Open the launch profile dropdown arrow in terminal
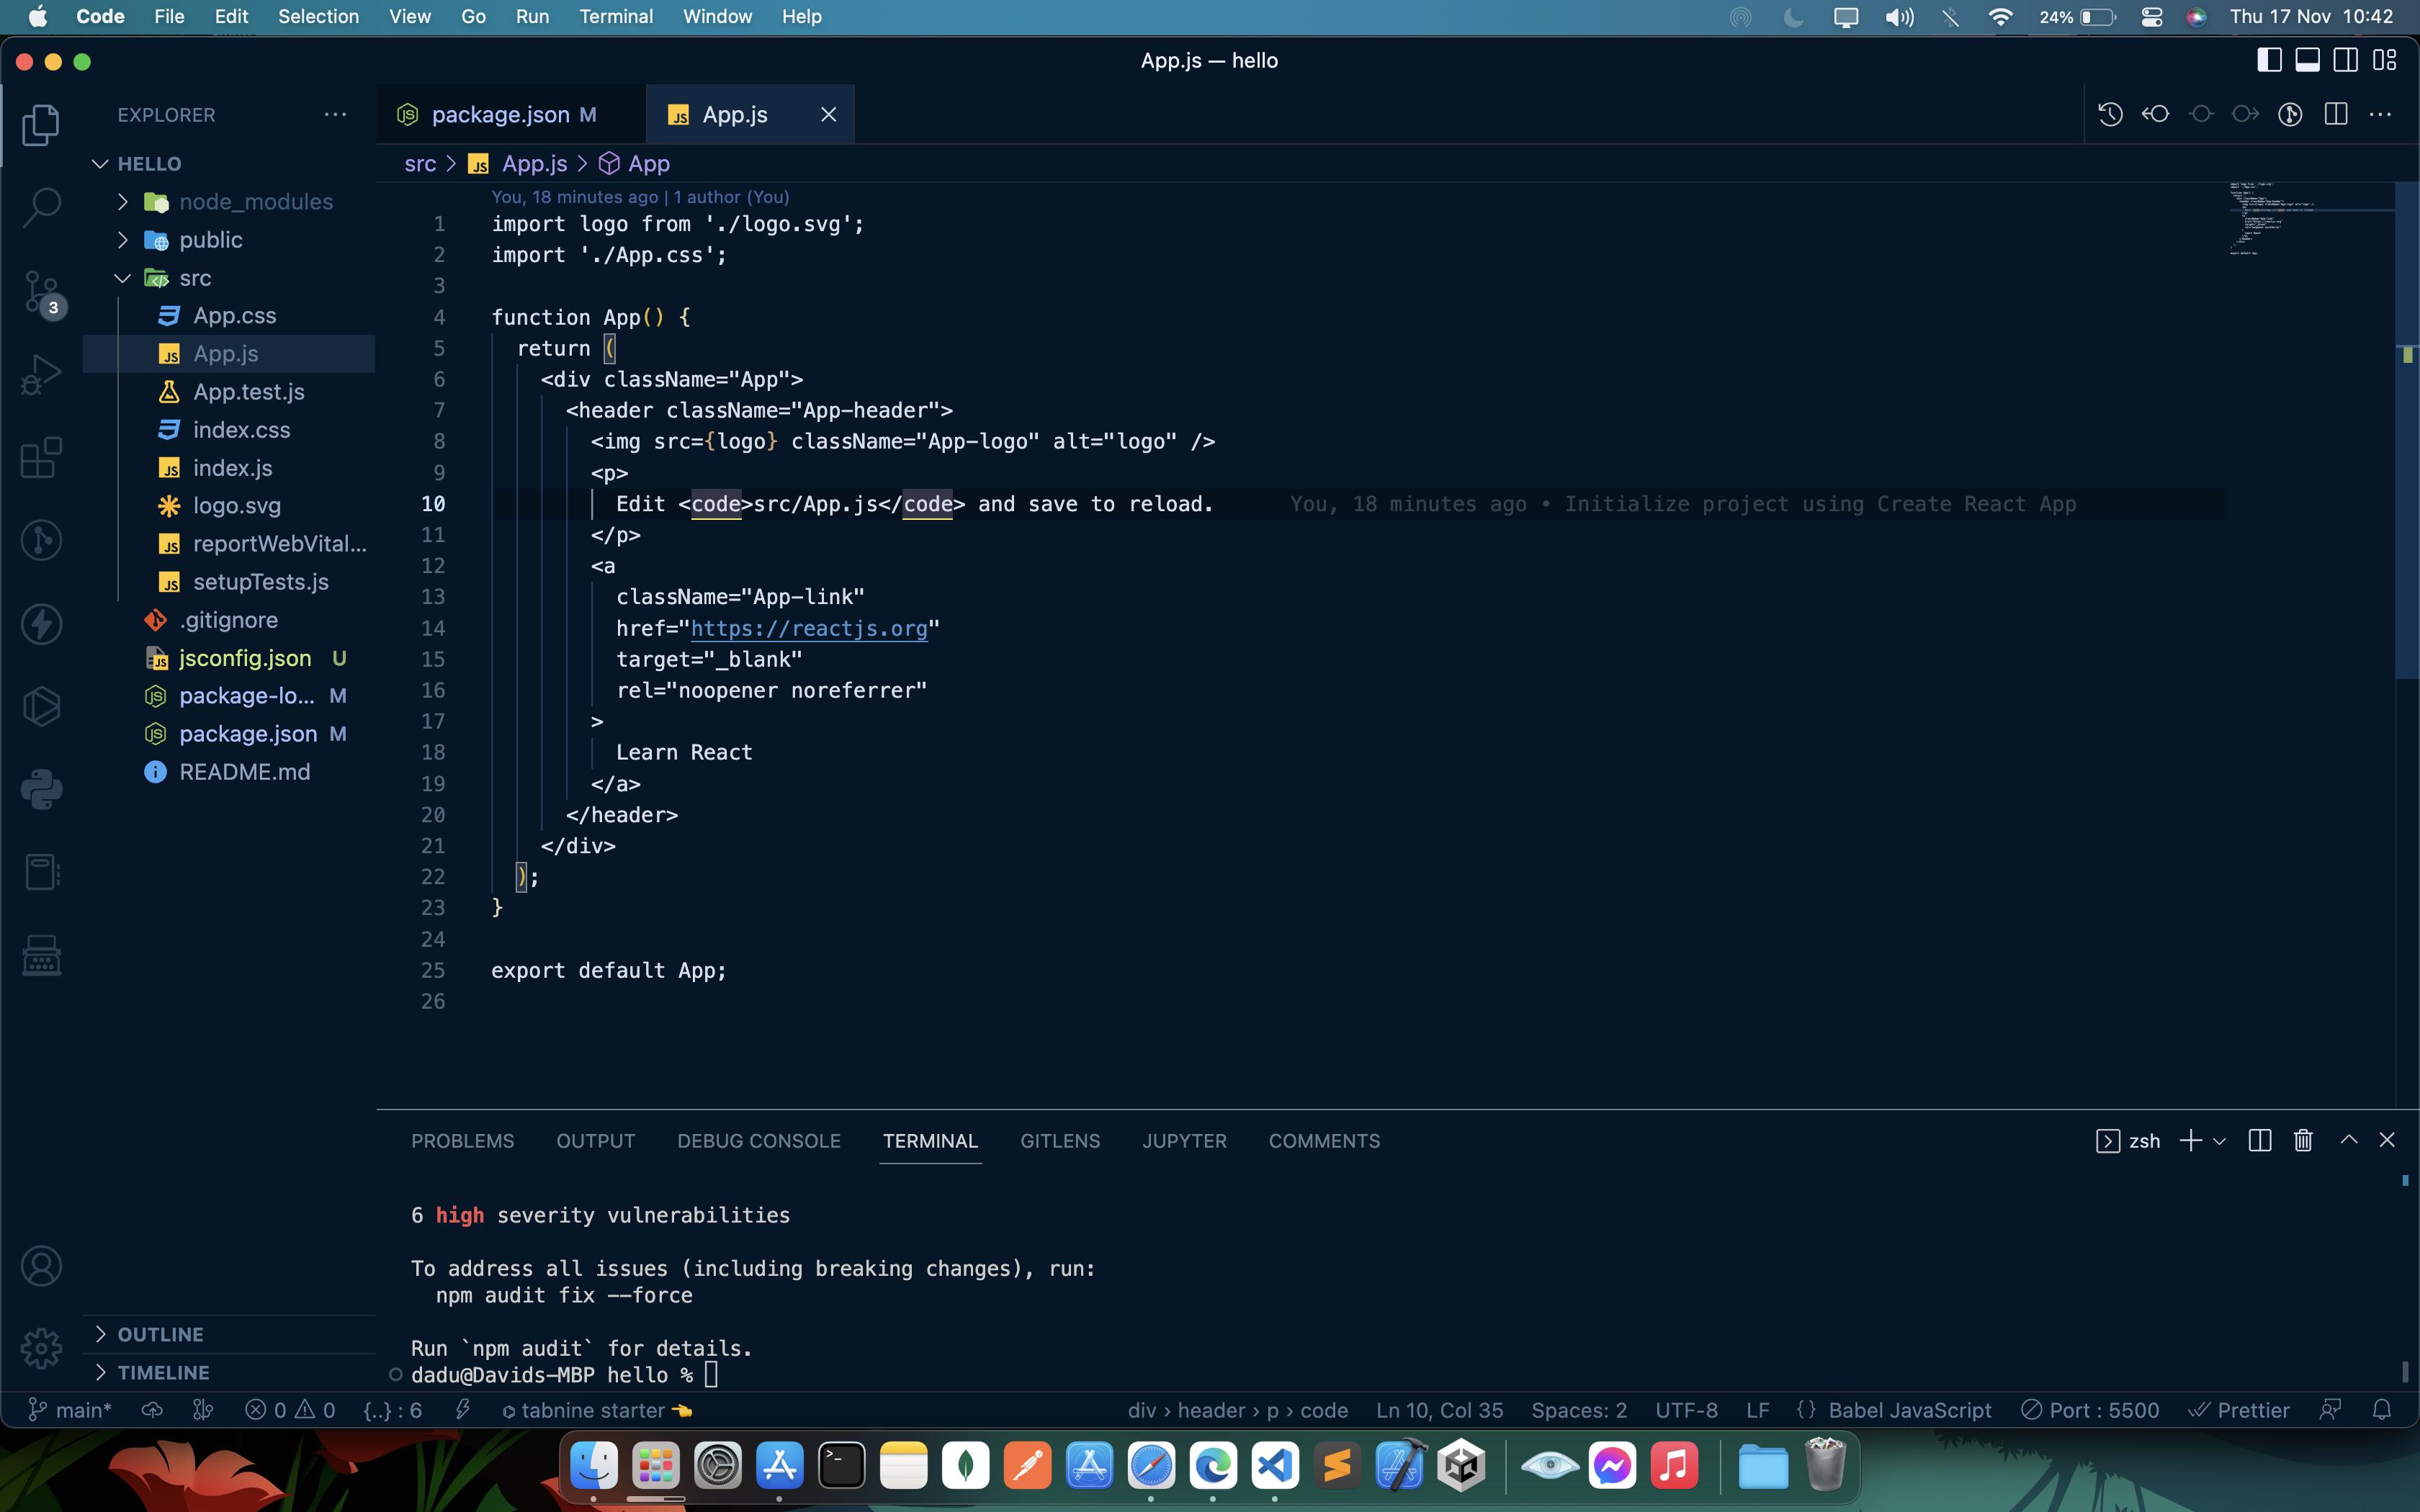The image size is (2420, 1512). [2219, 1141]
